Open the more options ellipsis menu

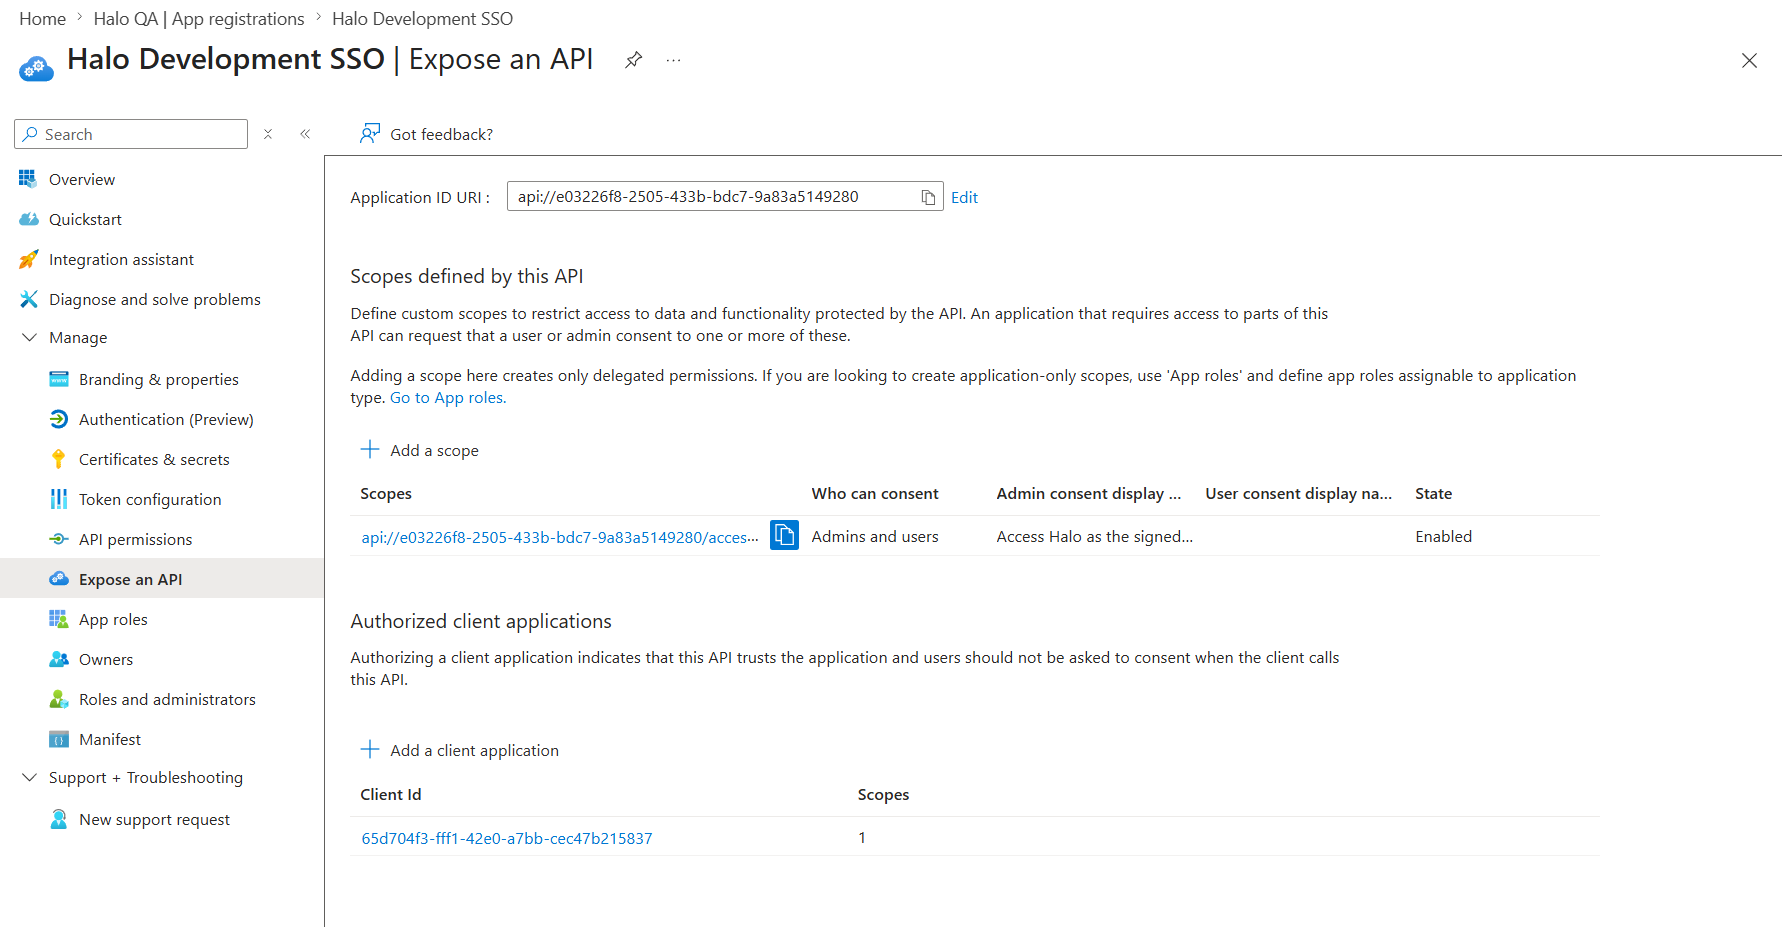click(674, 60)
